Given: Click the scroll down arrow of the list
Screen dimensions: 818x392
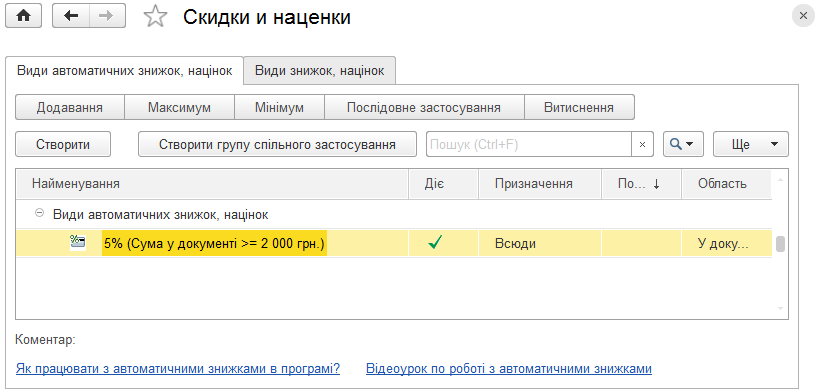Looking at the screenshot, I should (x=780, y=309).
